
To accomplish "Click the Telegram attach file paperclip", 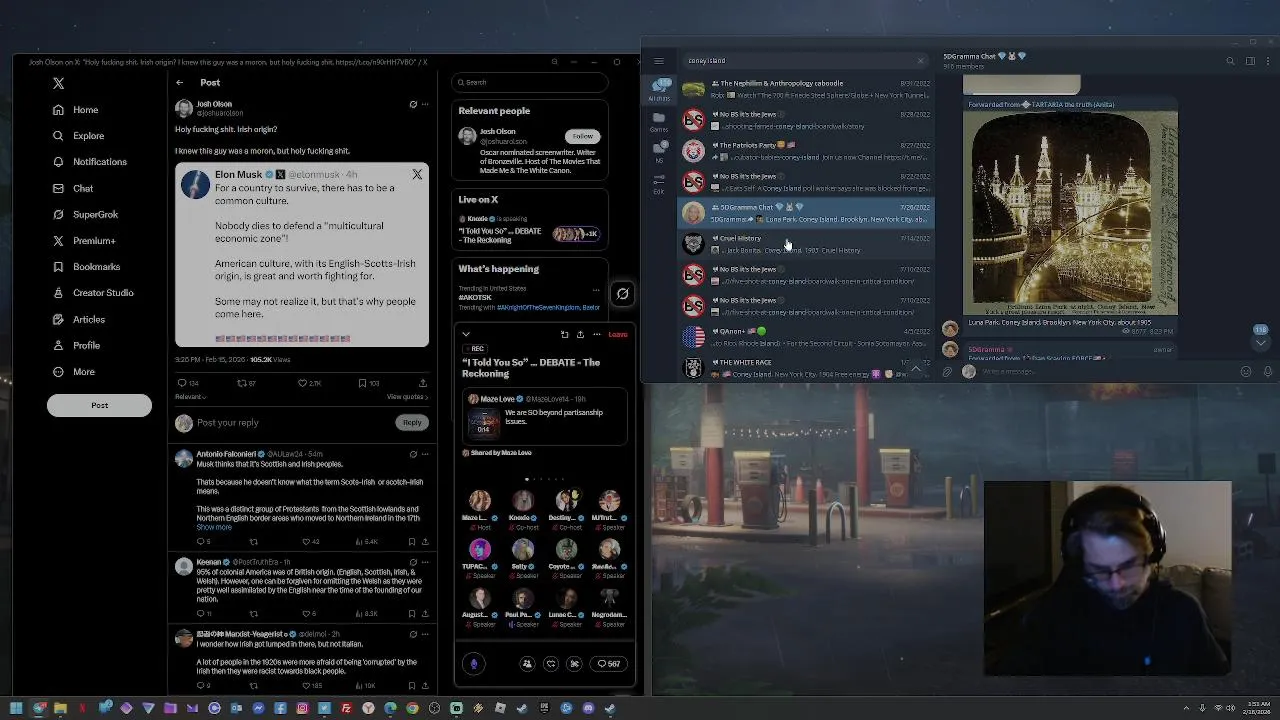I will pos(947,372).
